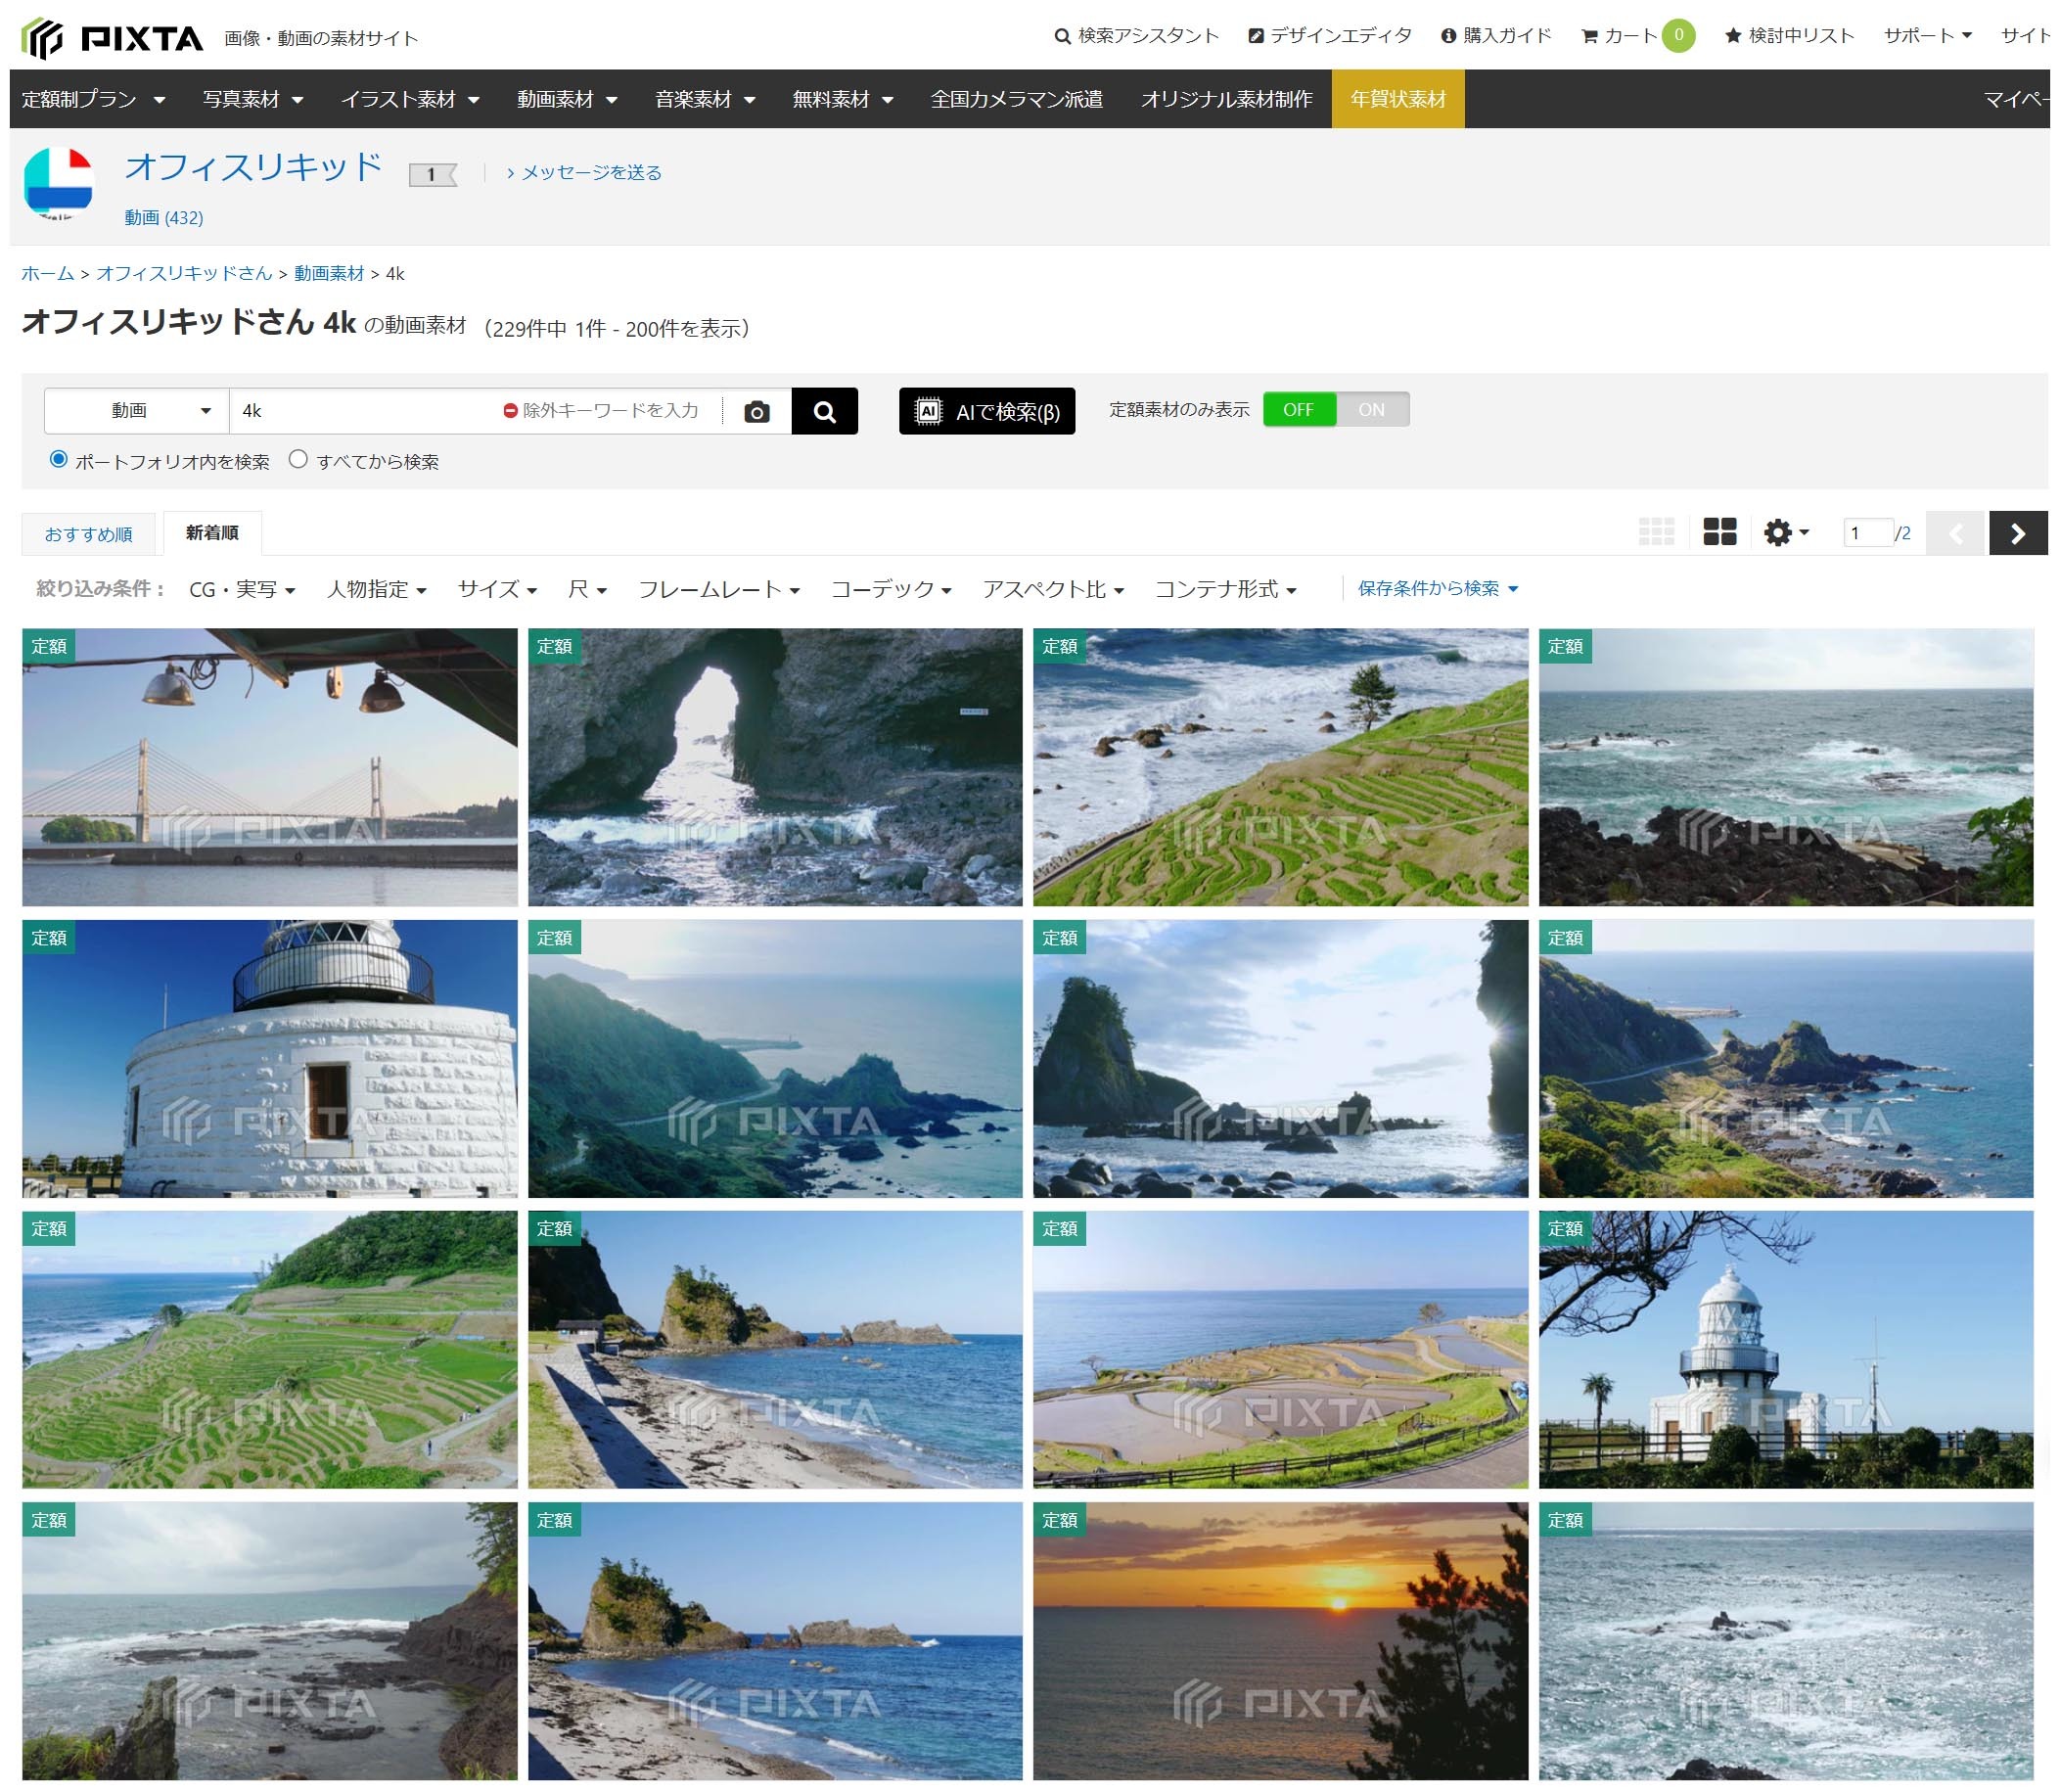Switch to small grid thumbnail view
This screenshot has width=2060, height=1792.
(1656, 532)
